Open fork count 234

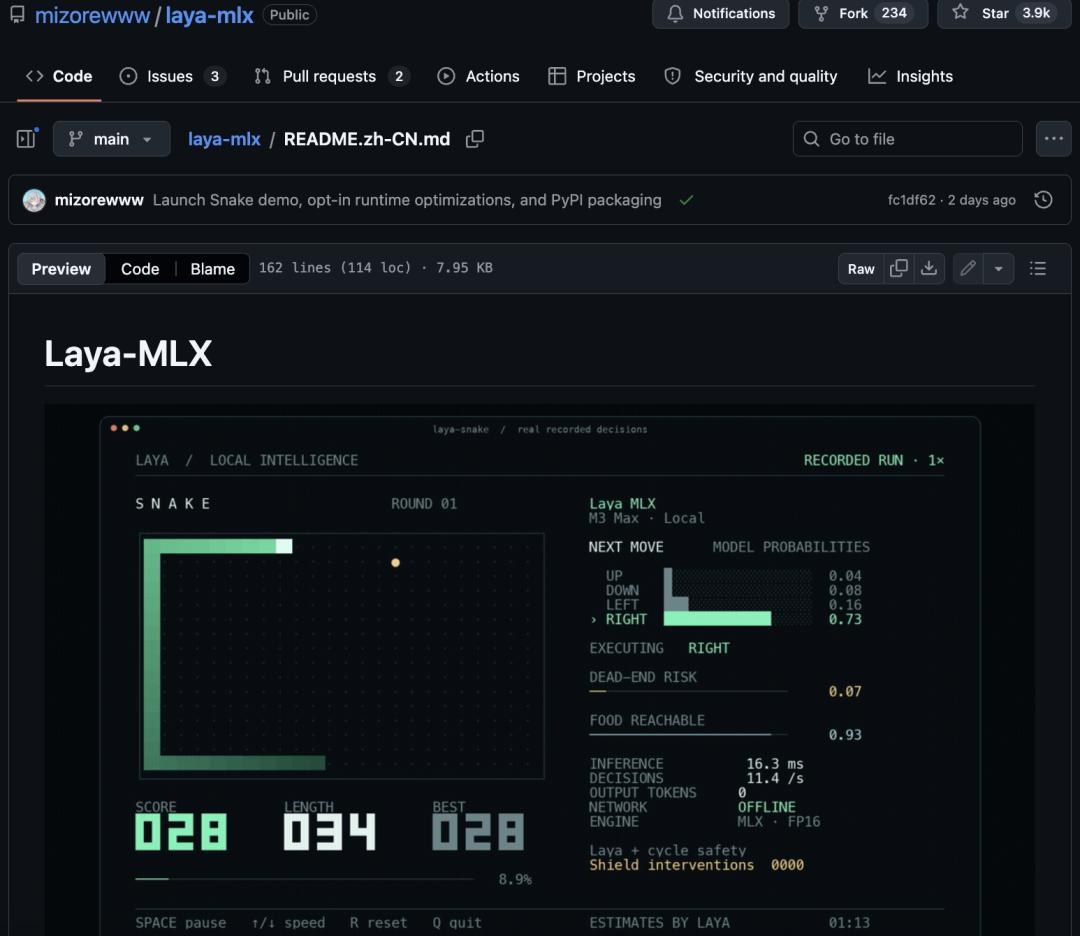click(x=893, y=13)
